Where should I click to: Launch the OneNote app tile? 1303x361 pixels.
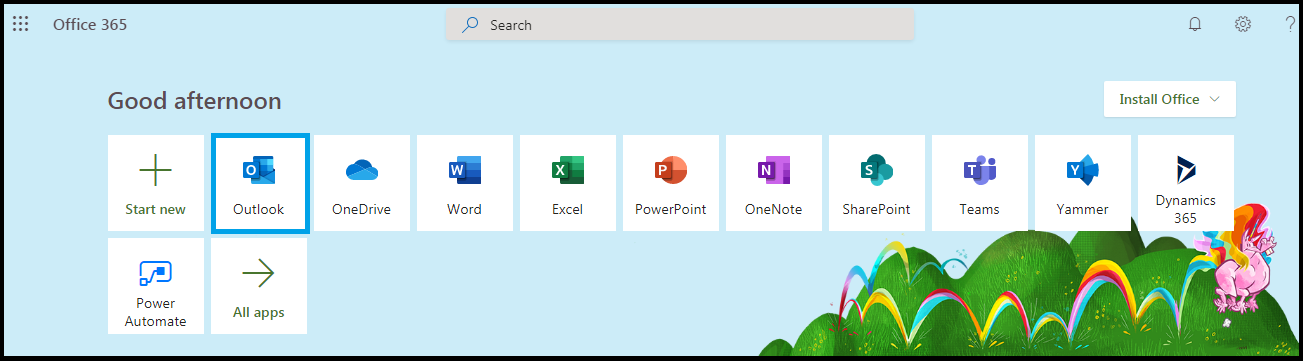(x=774, y=183)
